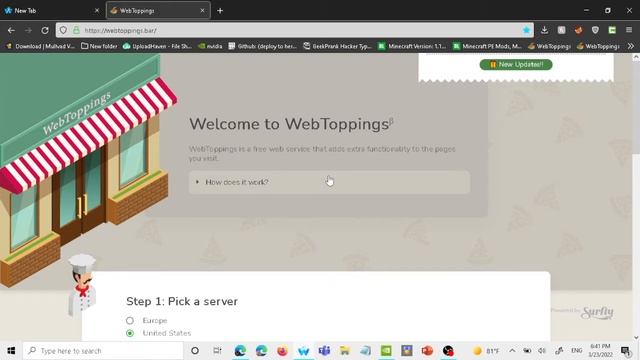Close the WebToppings tab
The height and width of the screenshot is (360, 640).
point(202,11)
